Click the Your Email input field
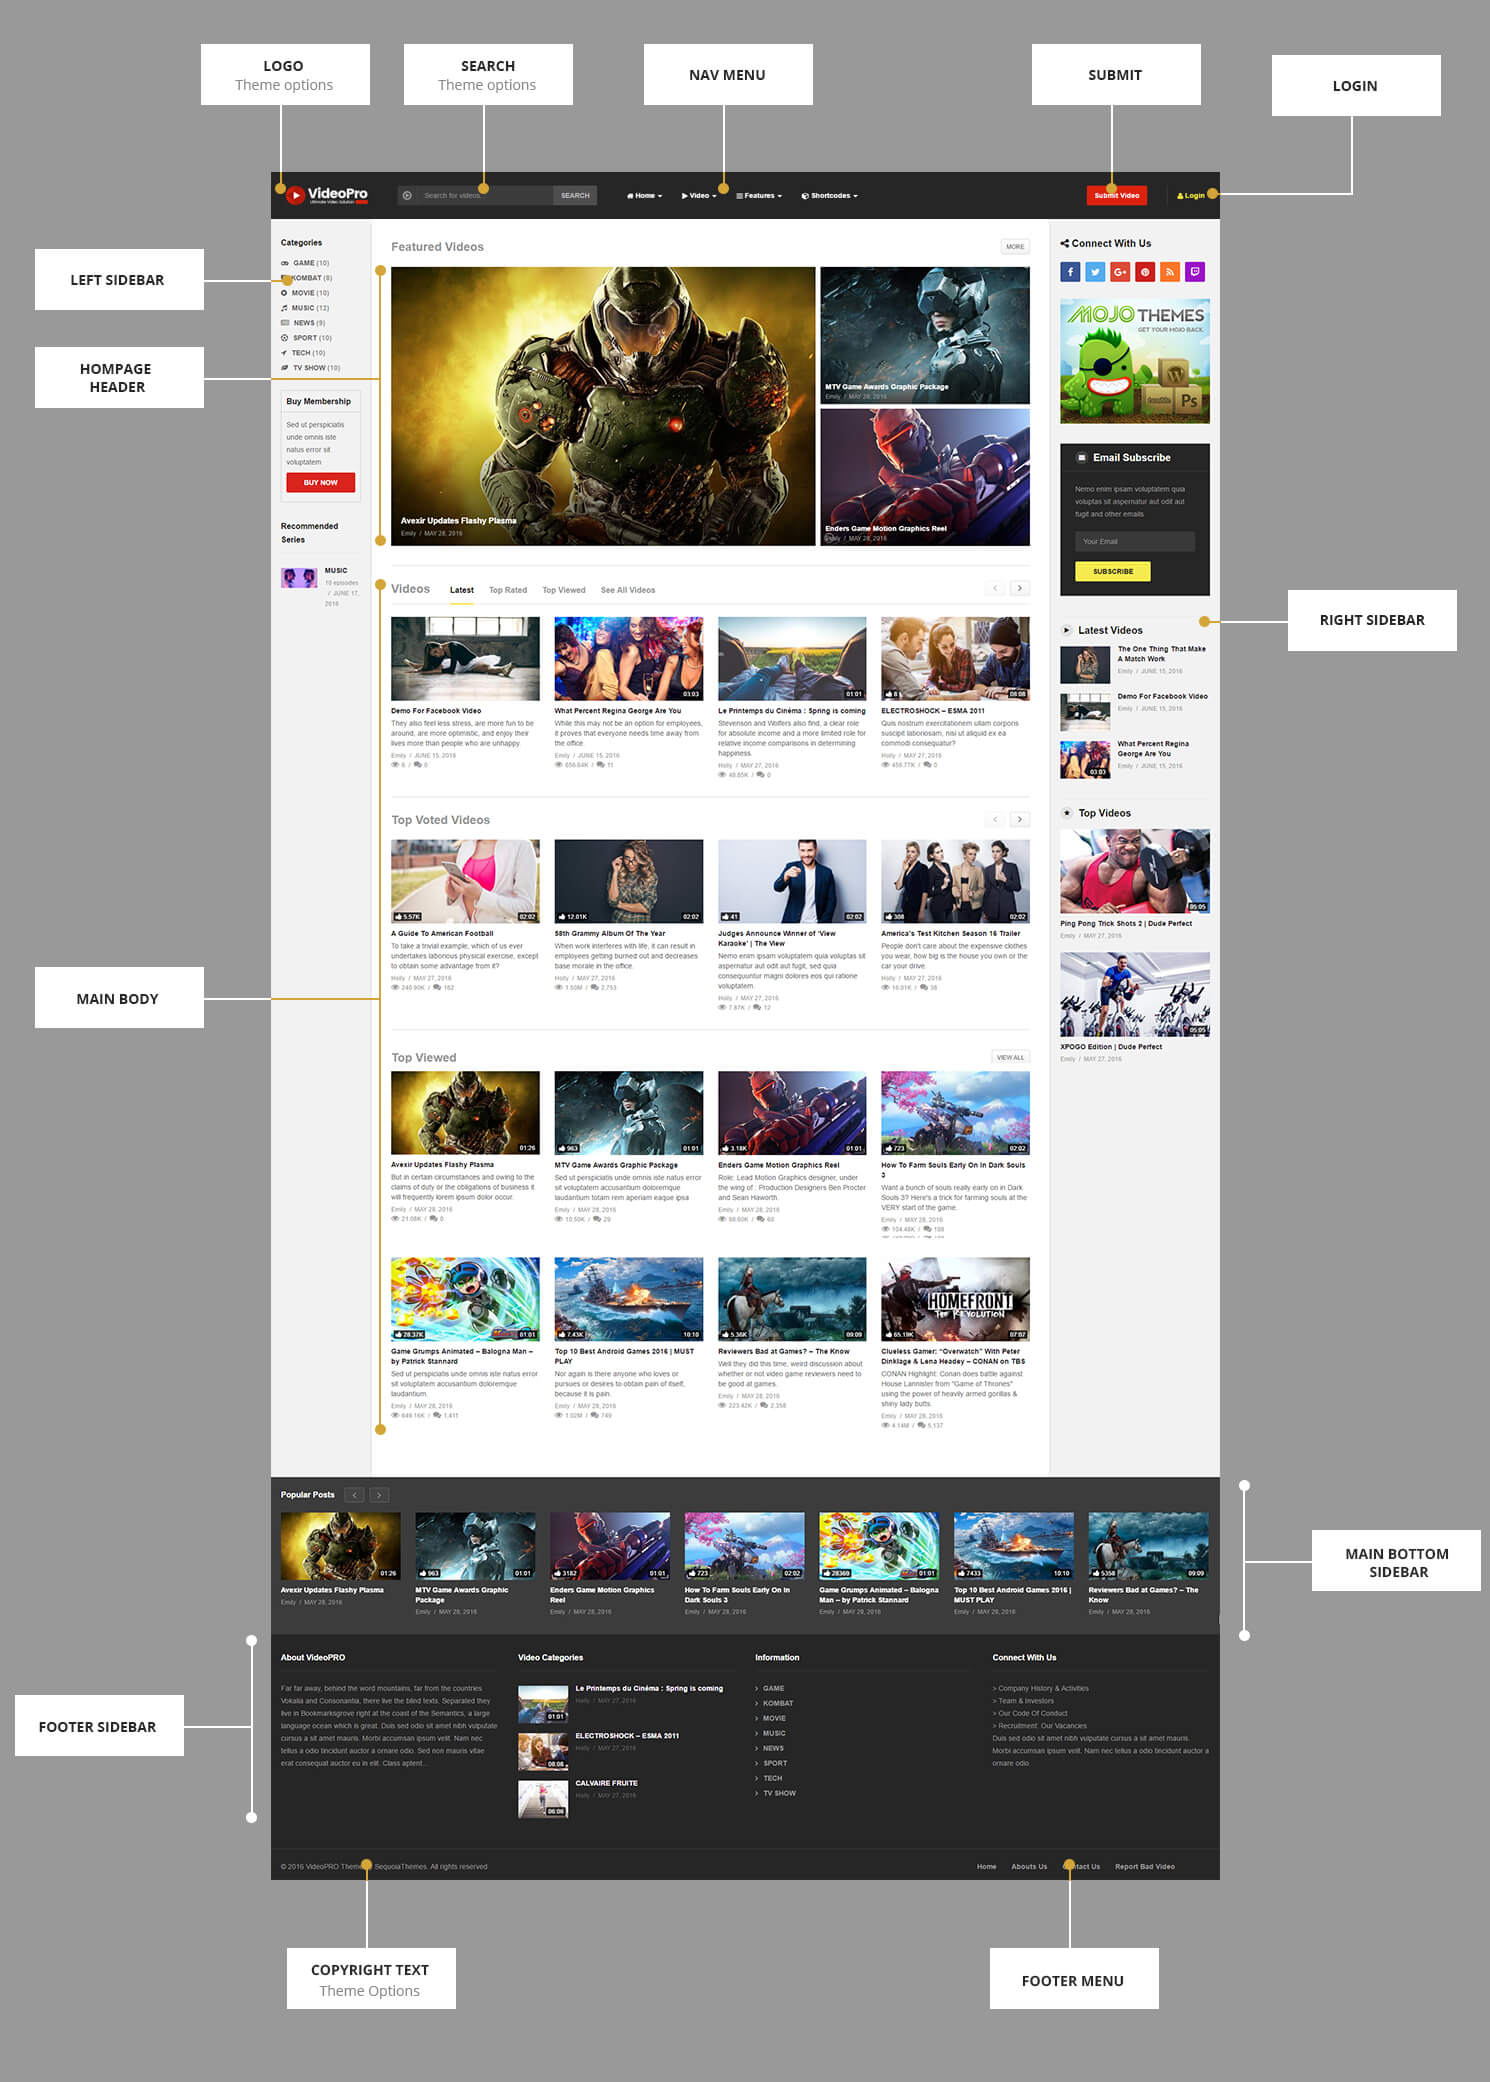The width and height of the screenshot is (1490, 2082). tap(1134, 542)
